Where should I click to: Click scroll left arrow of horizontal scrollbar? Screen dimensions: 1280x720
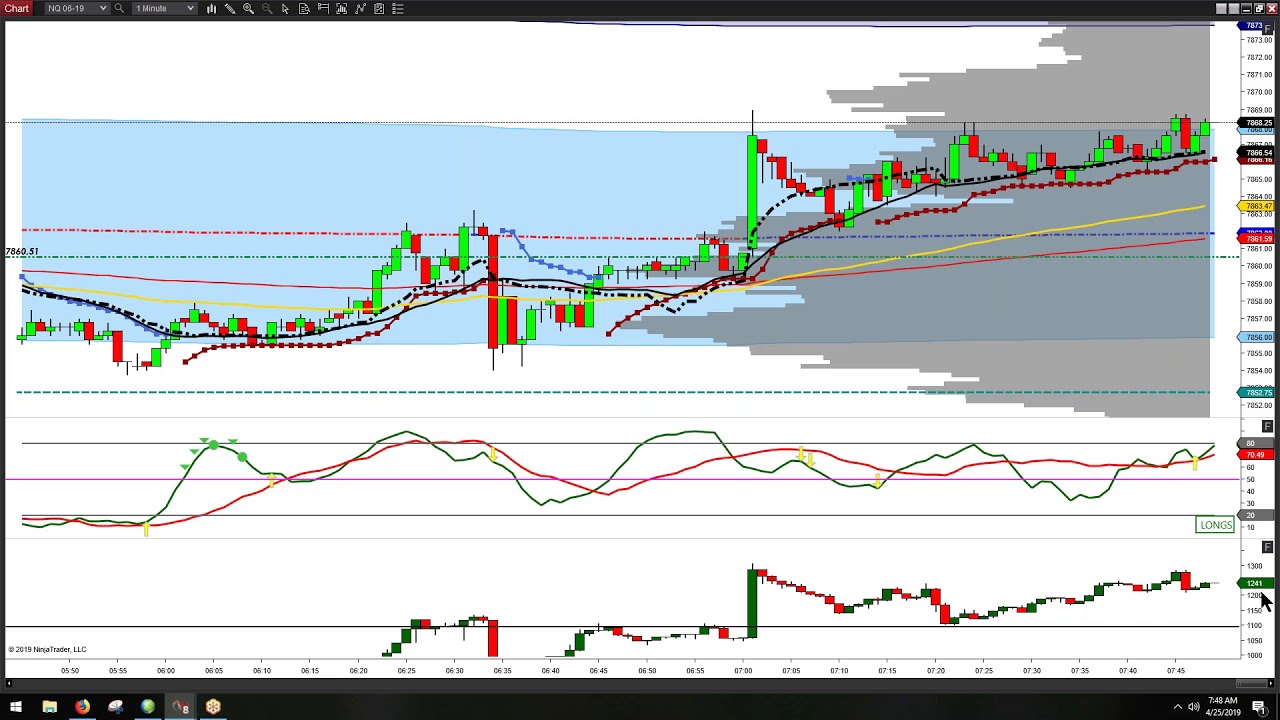(x=9, y=684)
